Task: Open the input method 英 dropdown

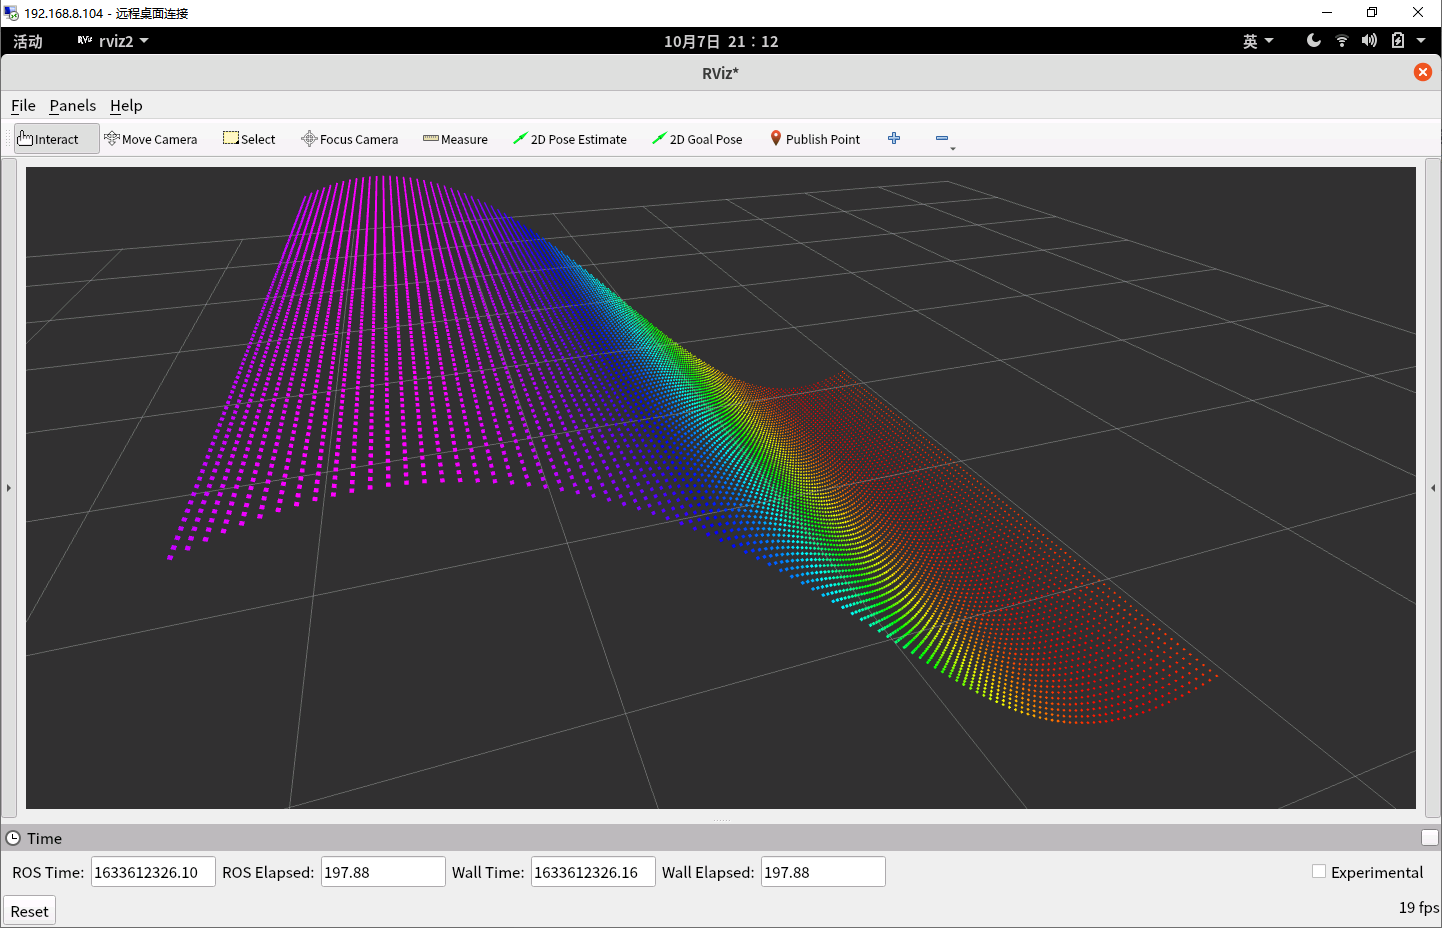Action: [x=1258, y=41]
